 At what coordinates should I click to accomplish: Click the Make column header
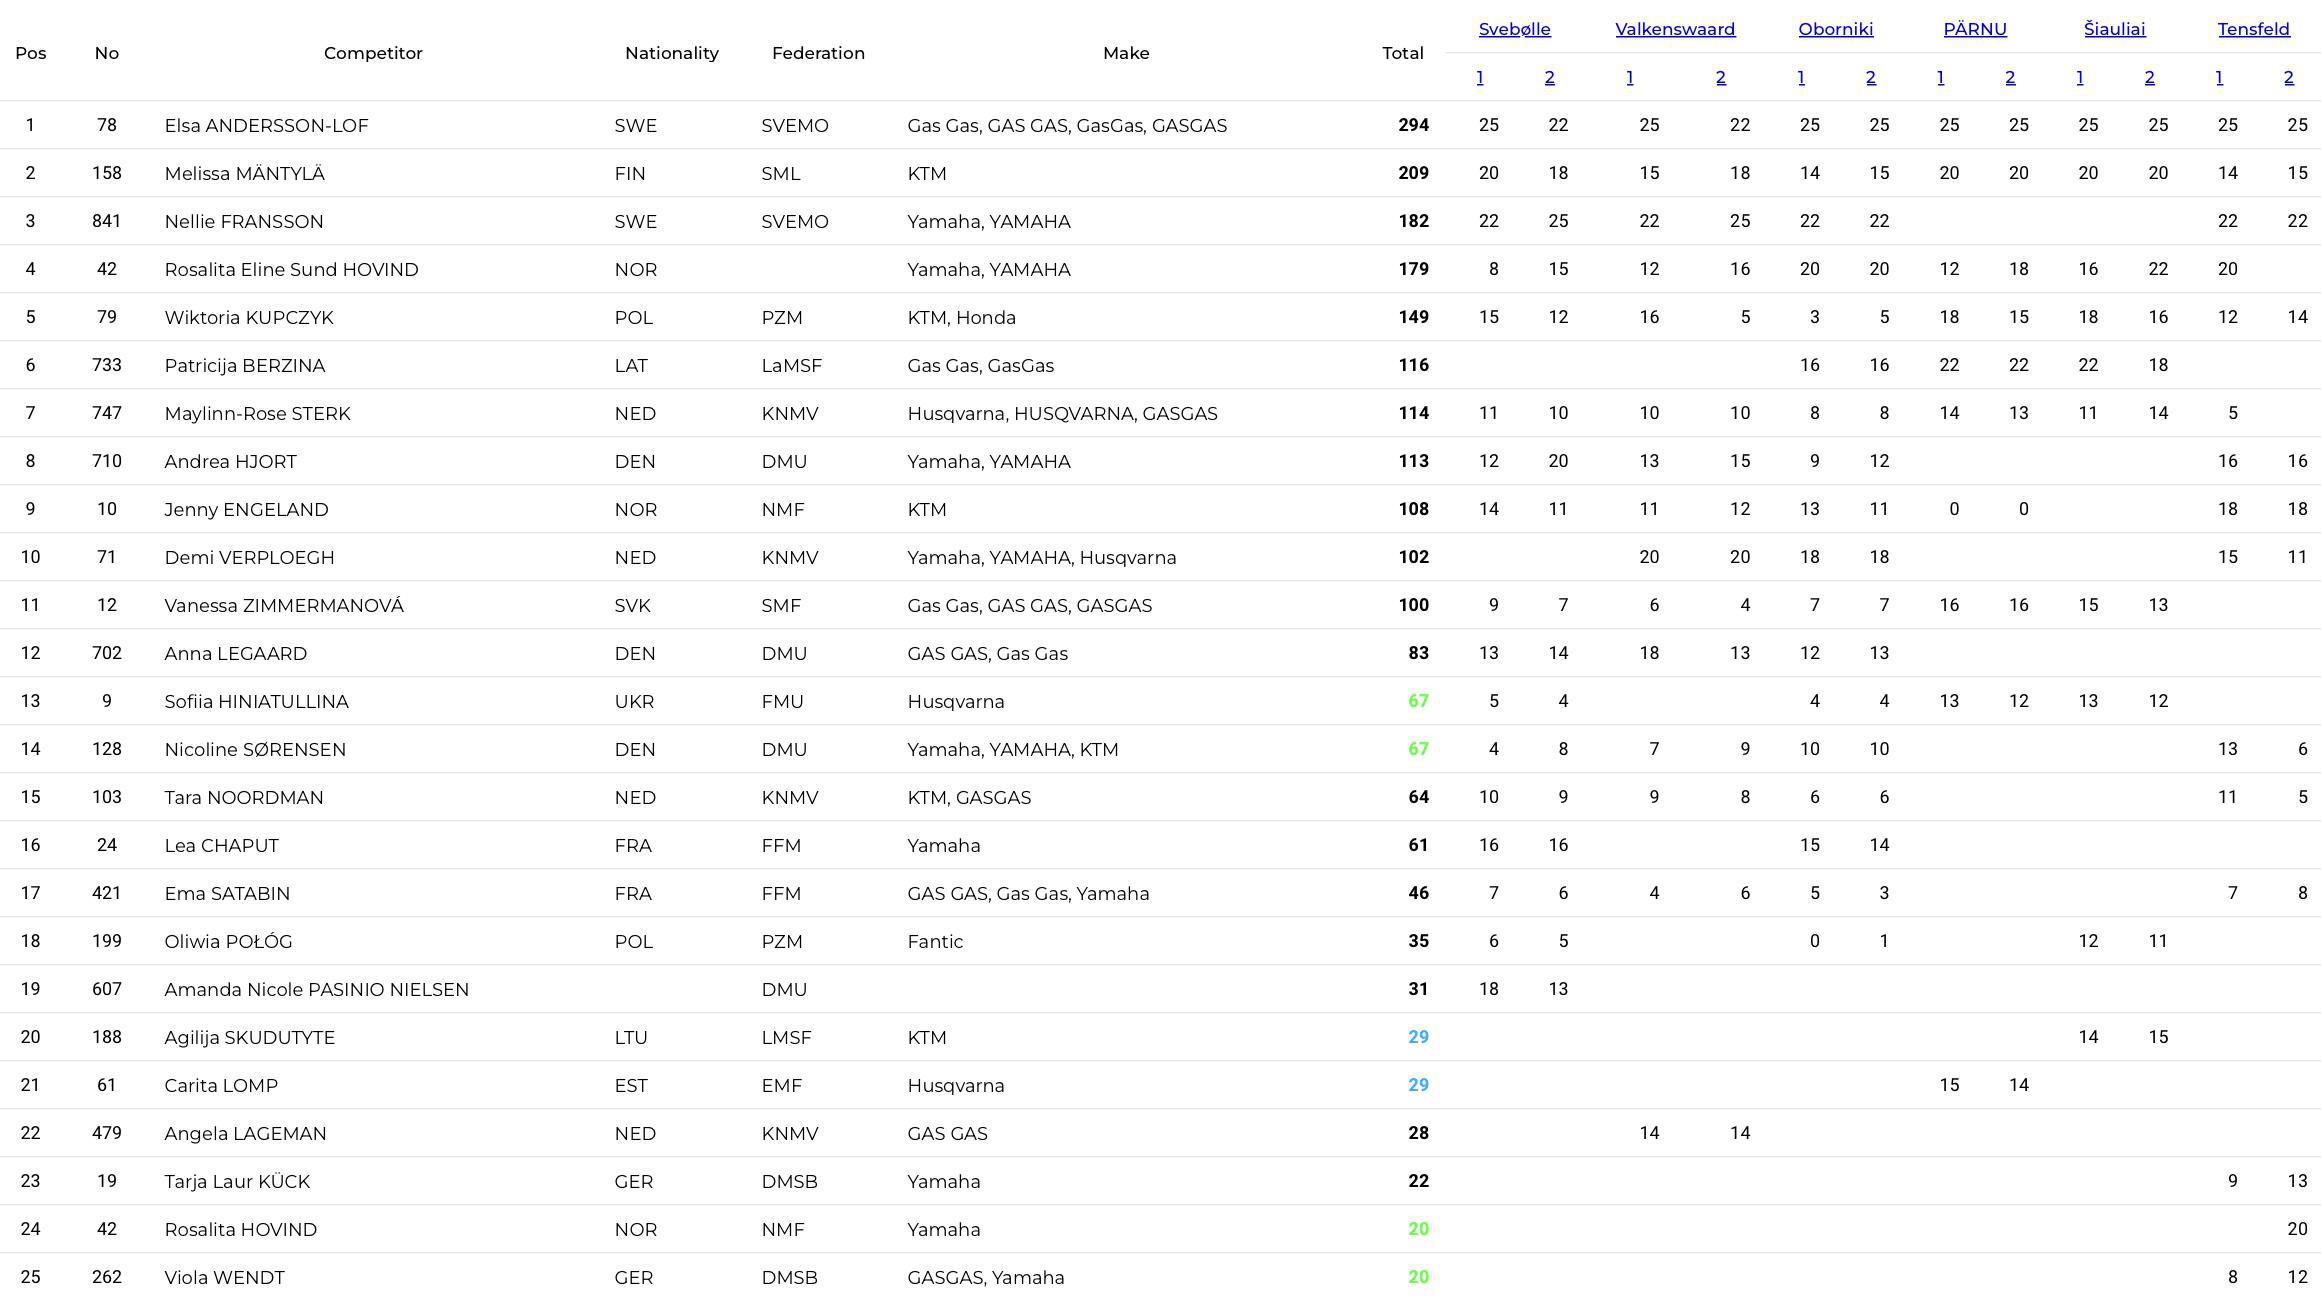click(1126, 53)
